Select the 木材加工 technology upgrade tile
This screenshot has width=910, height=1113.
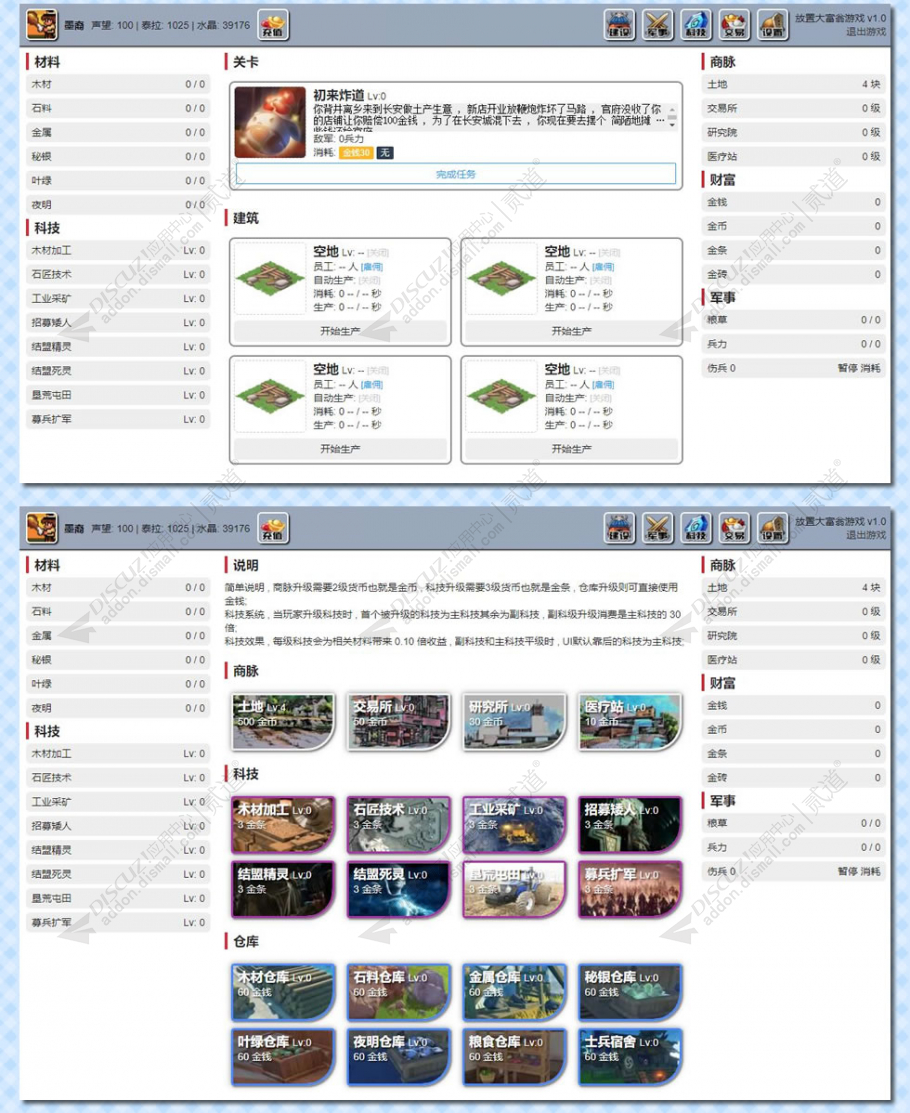[x=281, y=822]
